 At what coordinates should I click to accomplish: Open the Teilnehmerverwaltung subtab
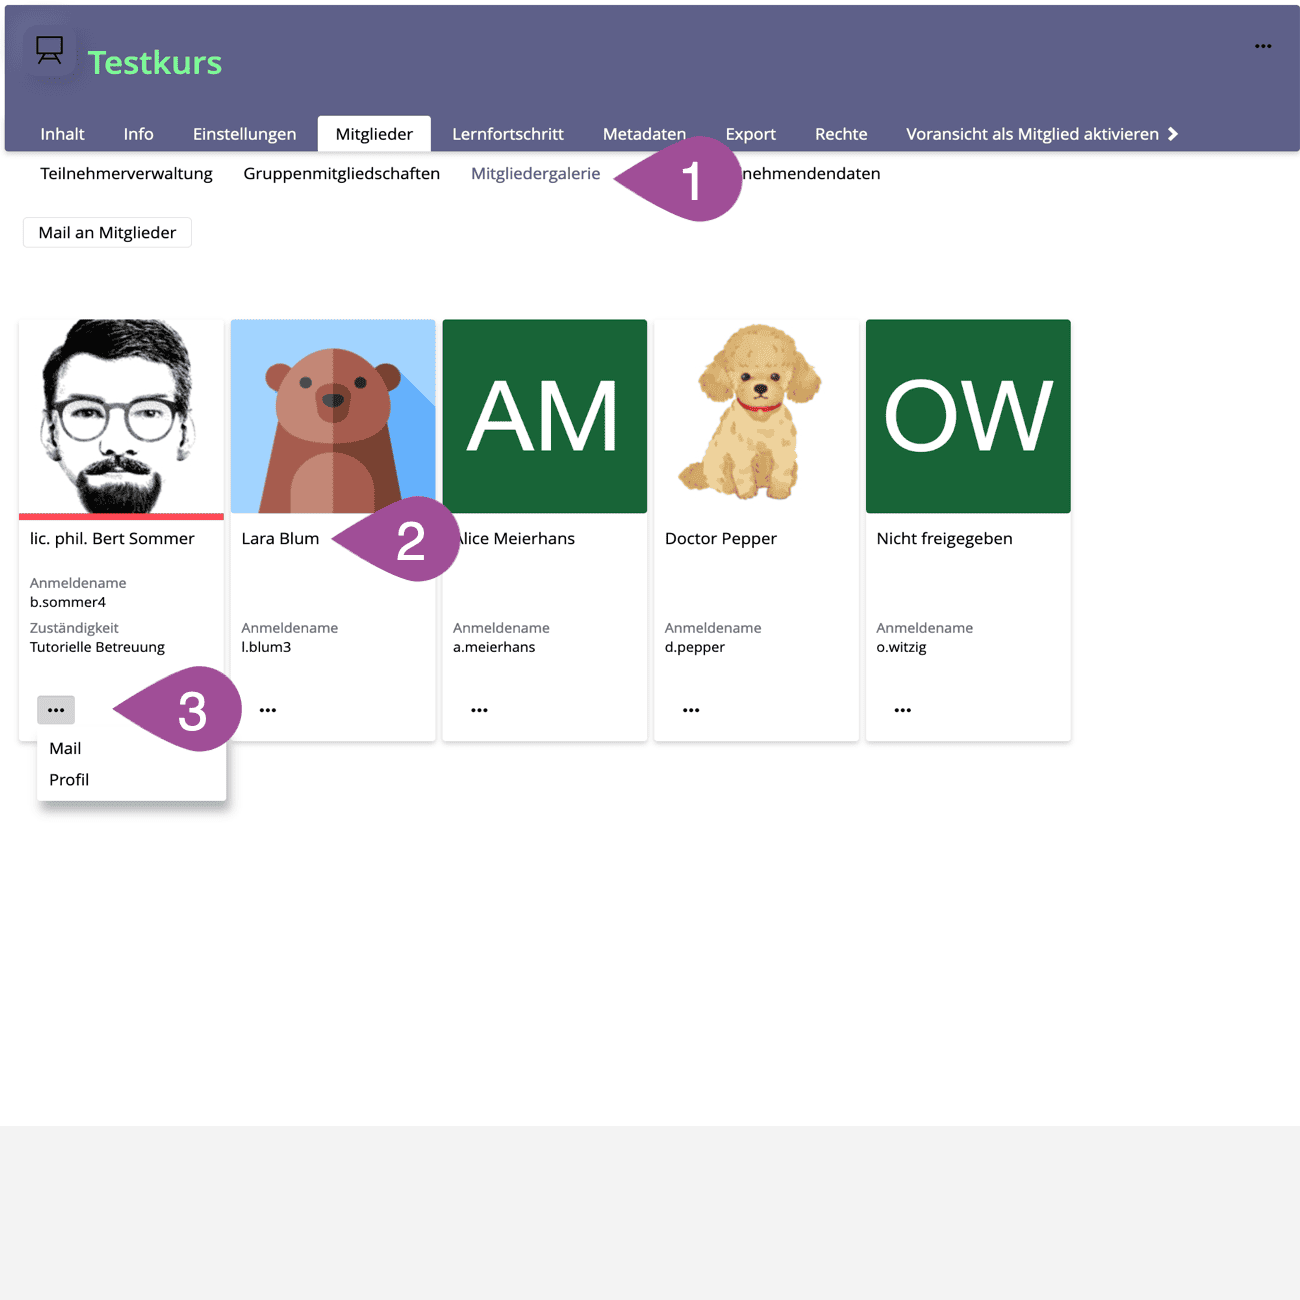[x=126, y=174]
